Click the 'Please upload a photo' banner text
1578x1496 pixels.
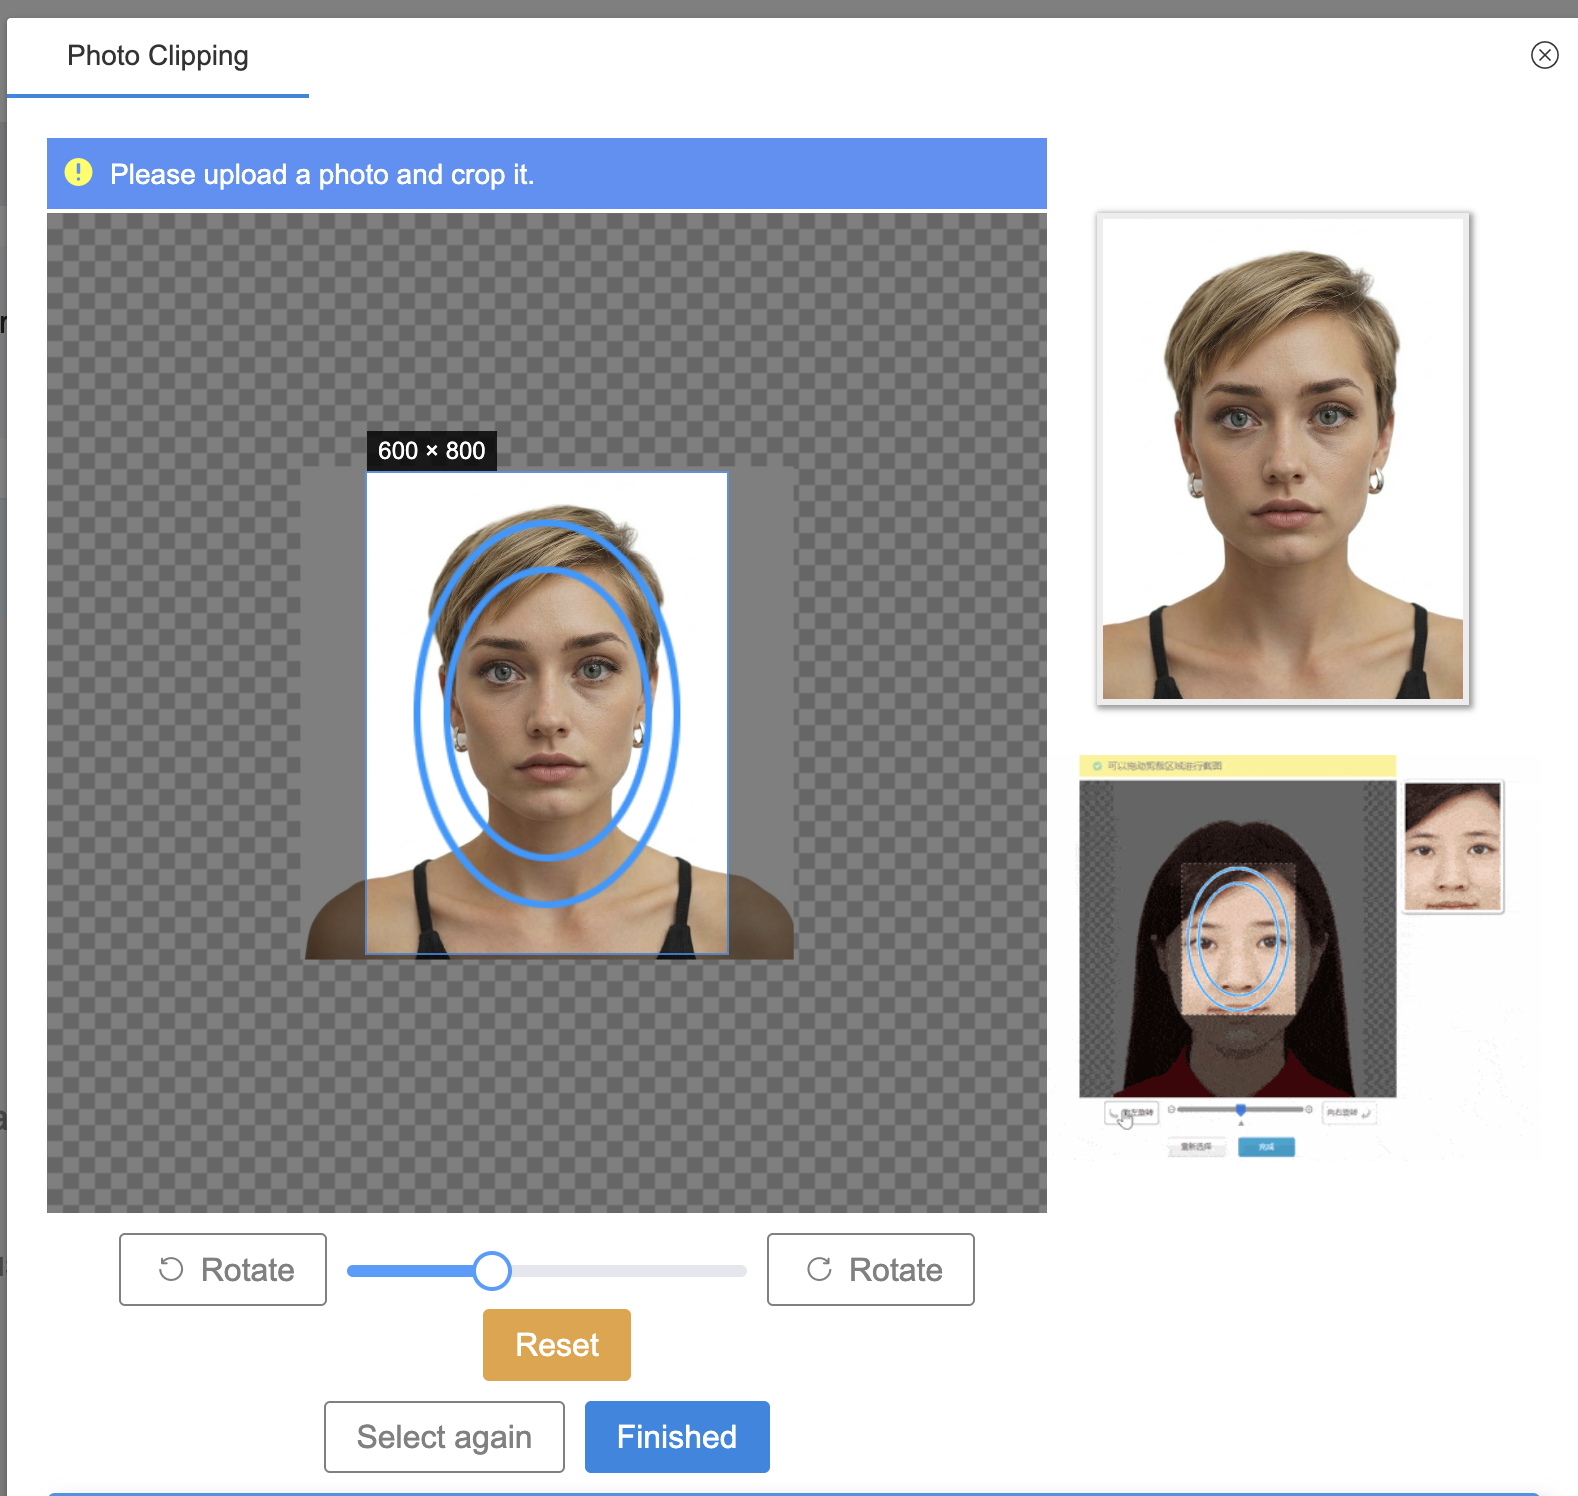(x=322, y=174)
